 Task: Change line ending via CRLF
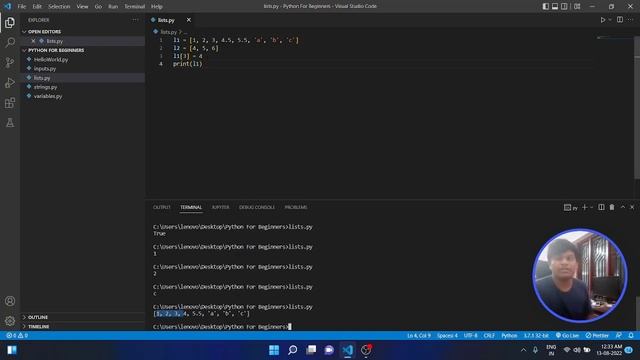pyautogui.click(x=489, y=336)
